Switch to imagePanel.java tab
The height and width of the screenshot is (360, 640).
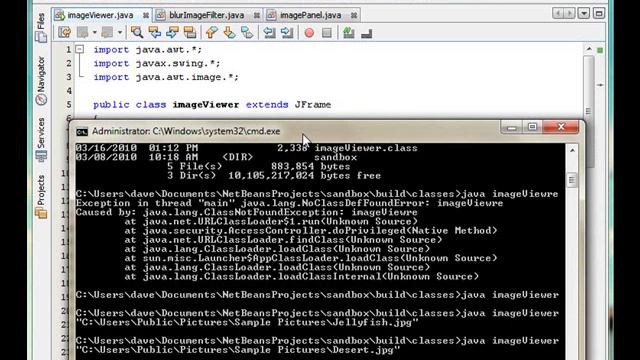tap(310, 15)
